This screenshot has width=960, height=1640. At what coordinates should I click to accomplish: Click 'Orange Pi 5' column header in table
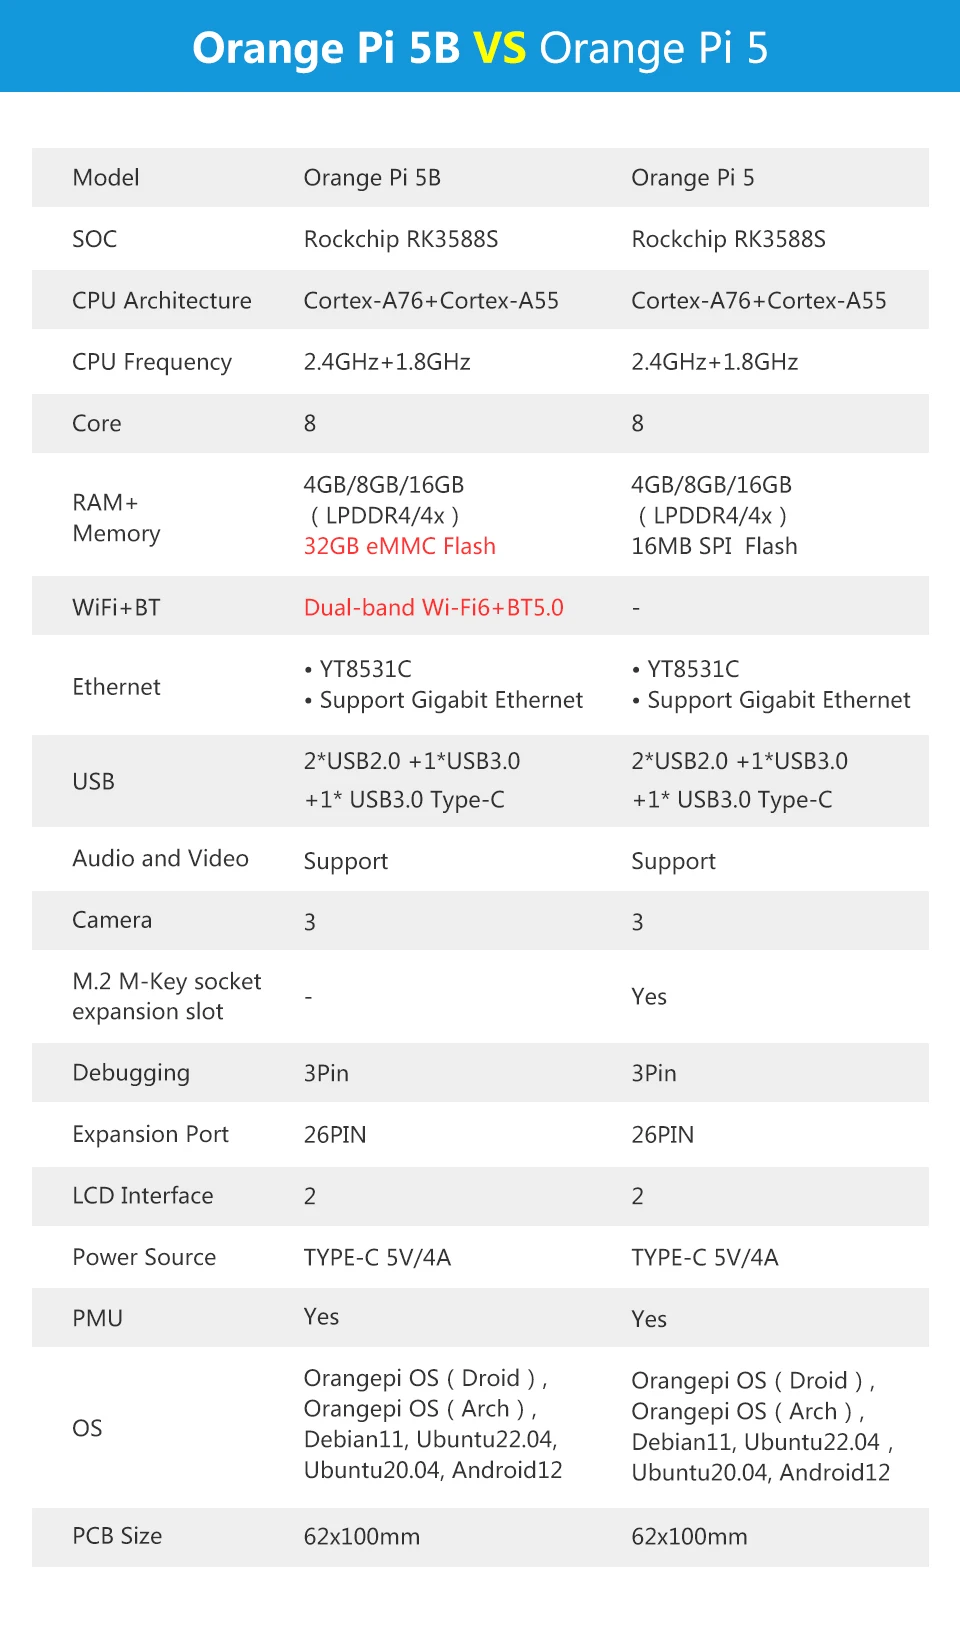[693, 177]
